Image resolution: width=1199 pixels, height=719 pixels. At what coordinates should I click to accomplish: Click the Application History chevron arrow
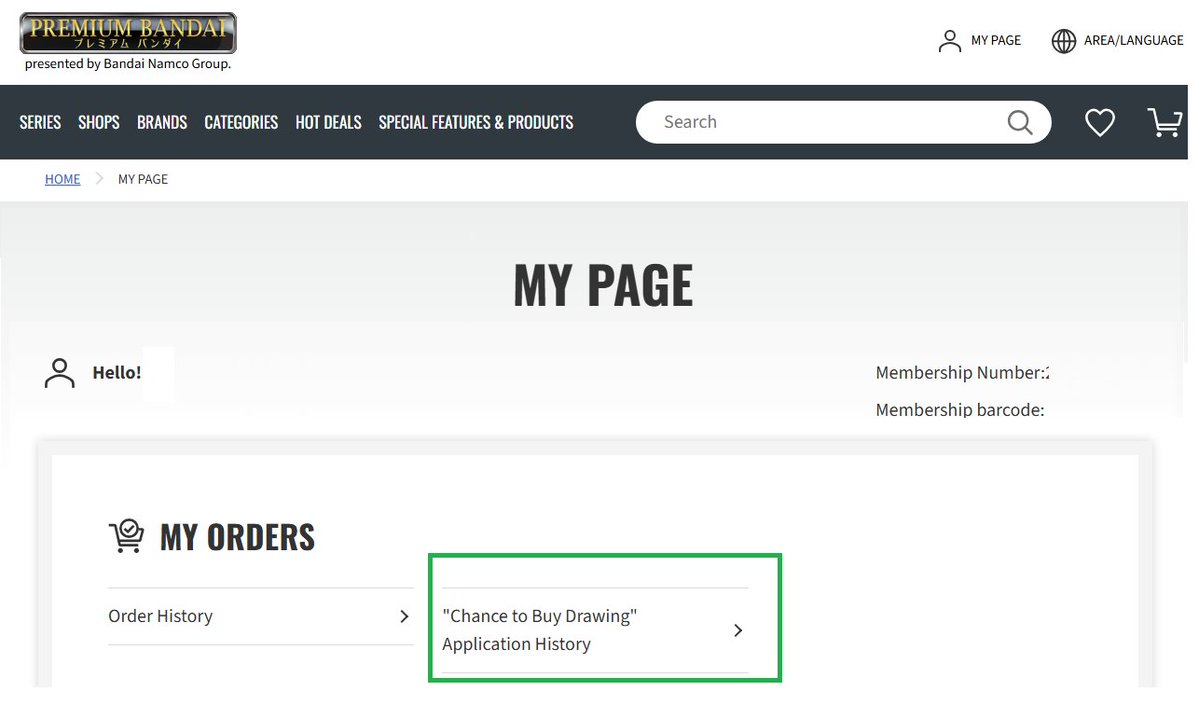(738, 630)
